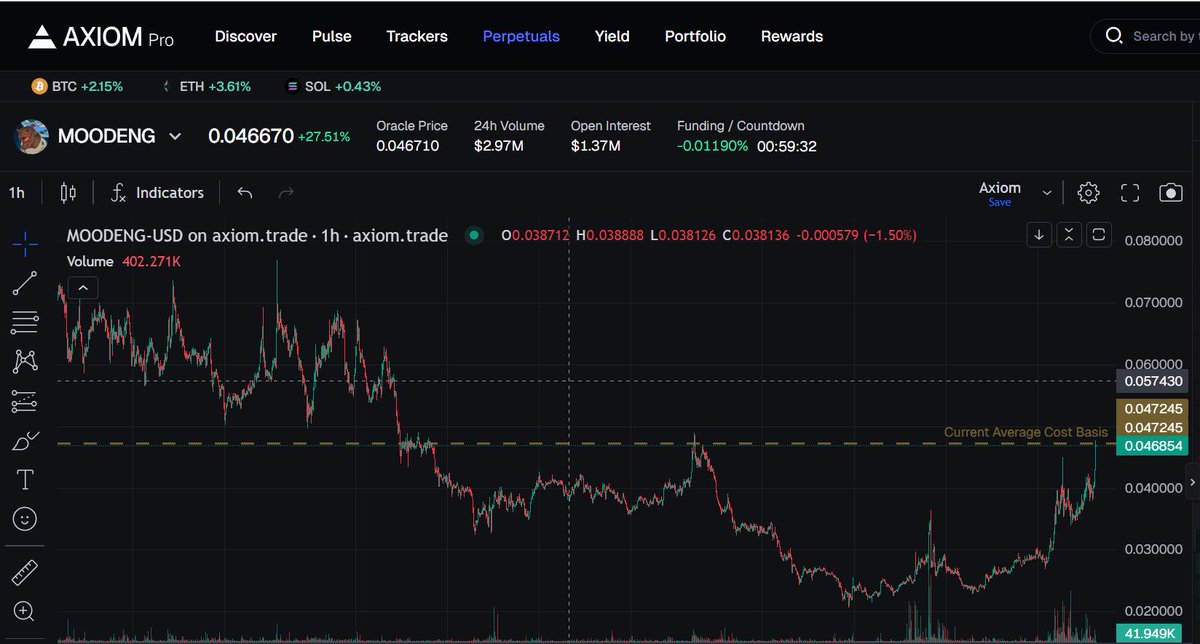Undo the last chart action
Viewport: 1200px width, 644px height.
(x=245, y=192)
